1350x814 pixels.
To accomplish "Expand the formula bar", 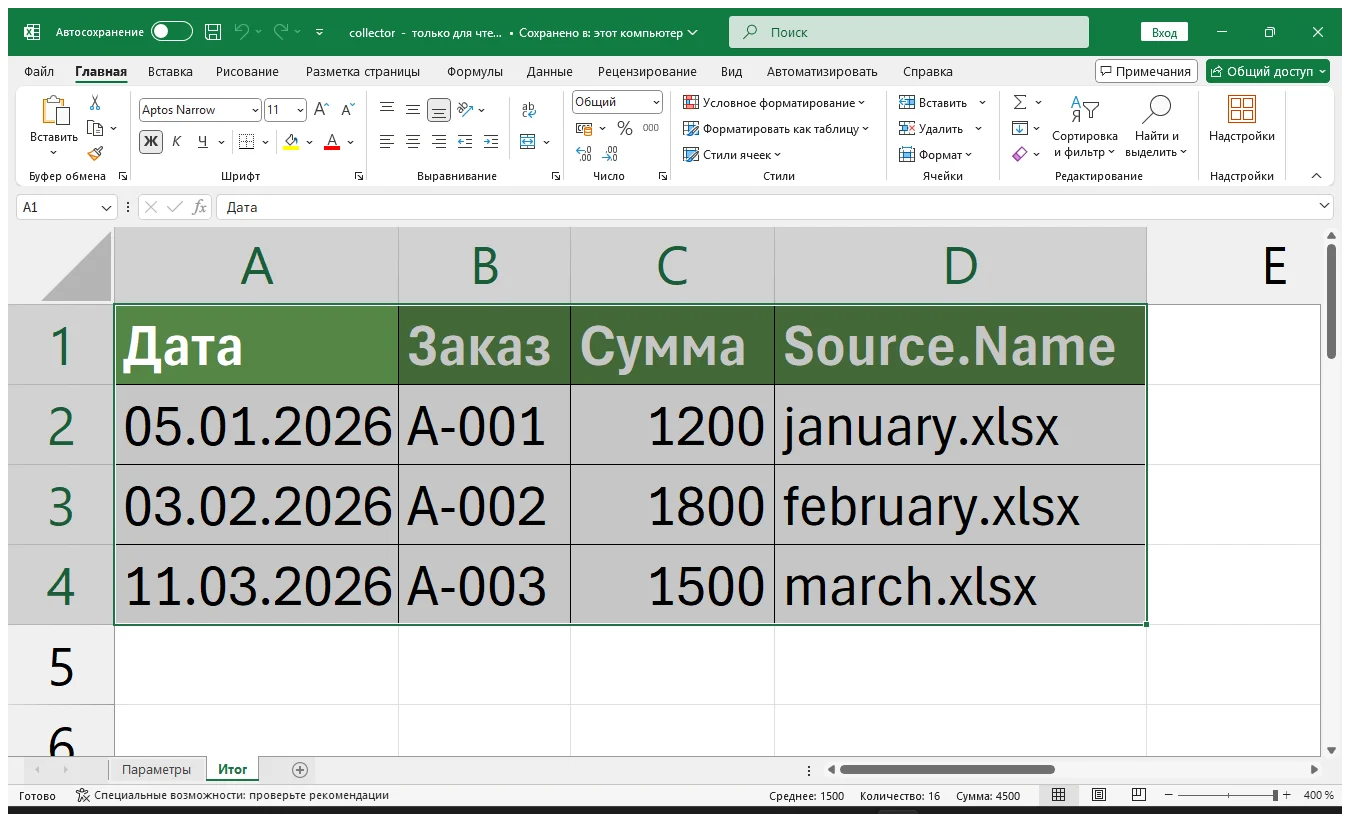I will 1325,206.
